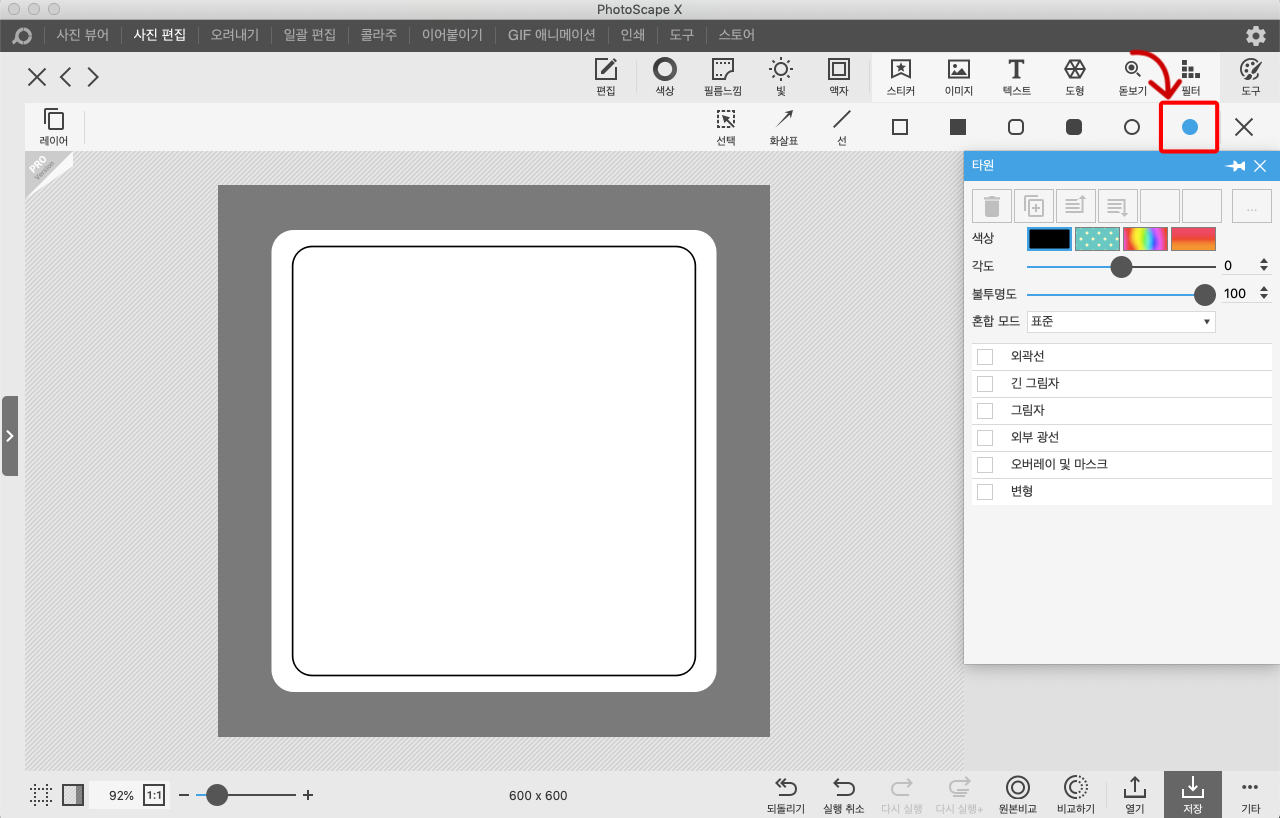Click the 불투명도 opacity slider handle
Screen dimensions: 1280x818
click(x=1205, y=294)
